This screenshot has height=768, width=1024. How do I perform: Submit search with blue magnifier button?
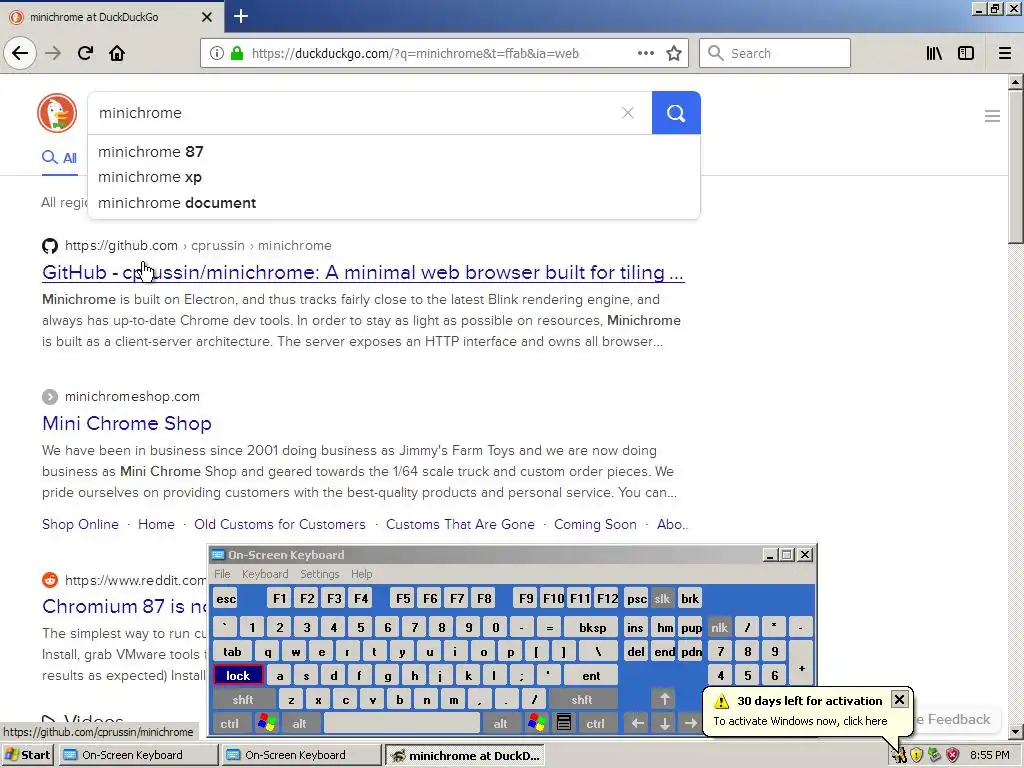pos(676,113)
